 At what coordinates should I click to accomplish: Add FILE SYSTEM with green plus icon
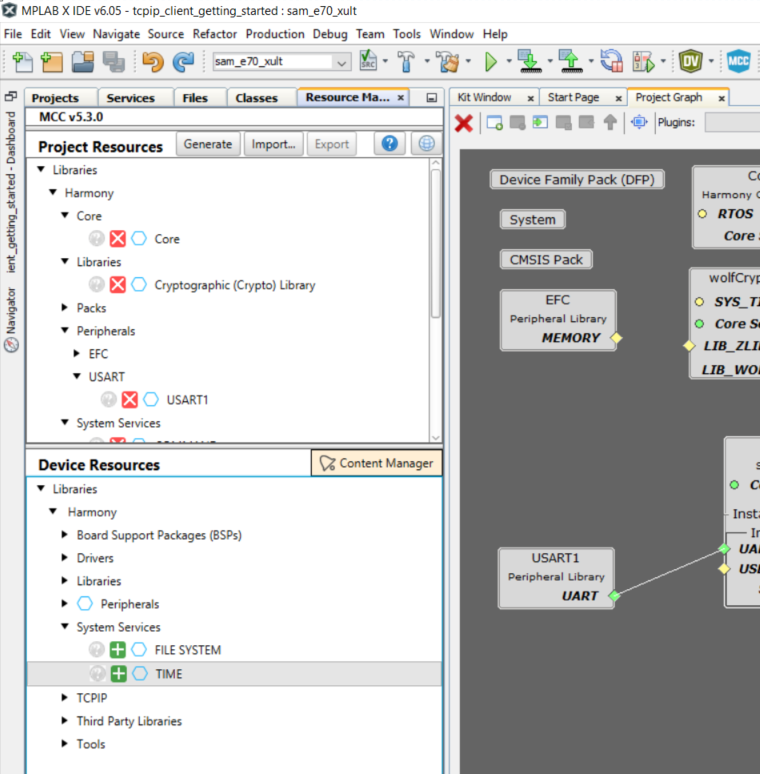pos(117,650)
